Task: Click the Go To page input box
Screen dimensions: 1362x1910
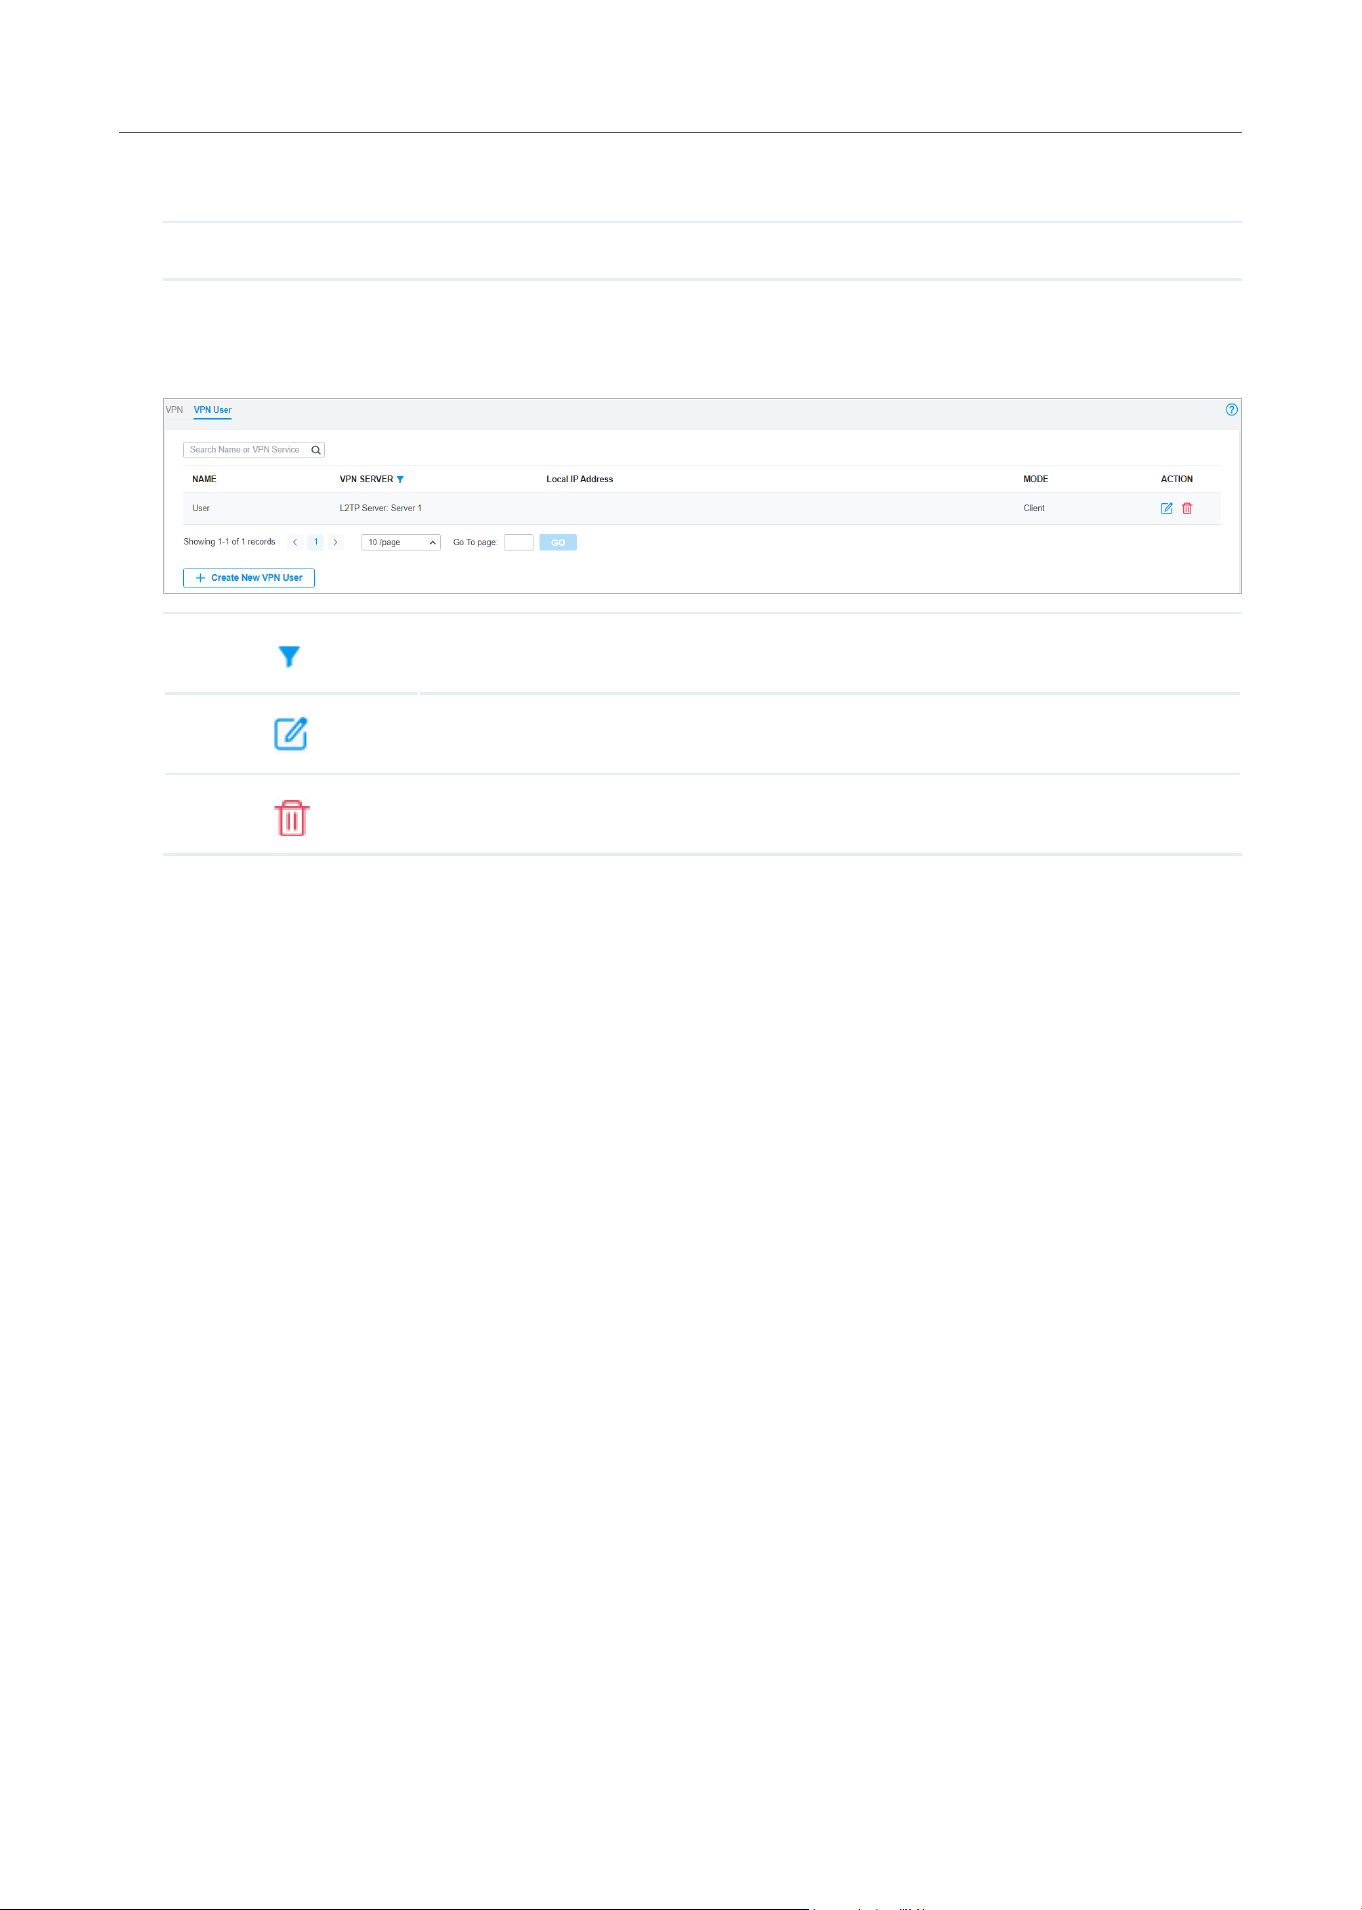Action: (x=518, y=542)
